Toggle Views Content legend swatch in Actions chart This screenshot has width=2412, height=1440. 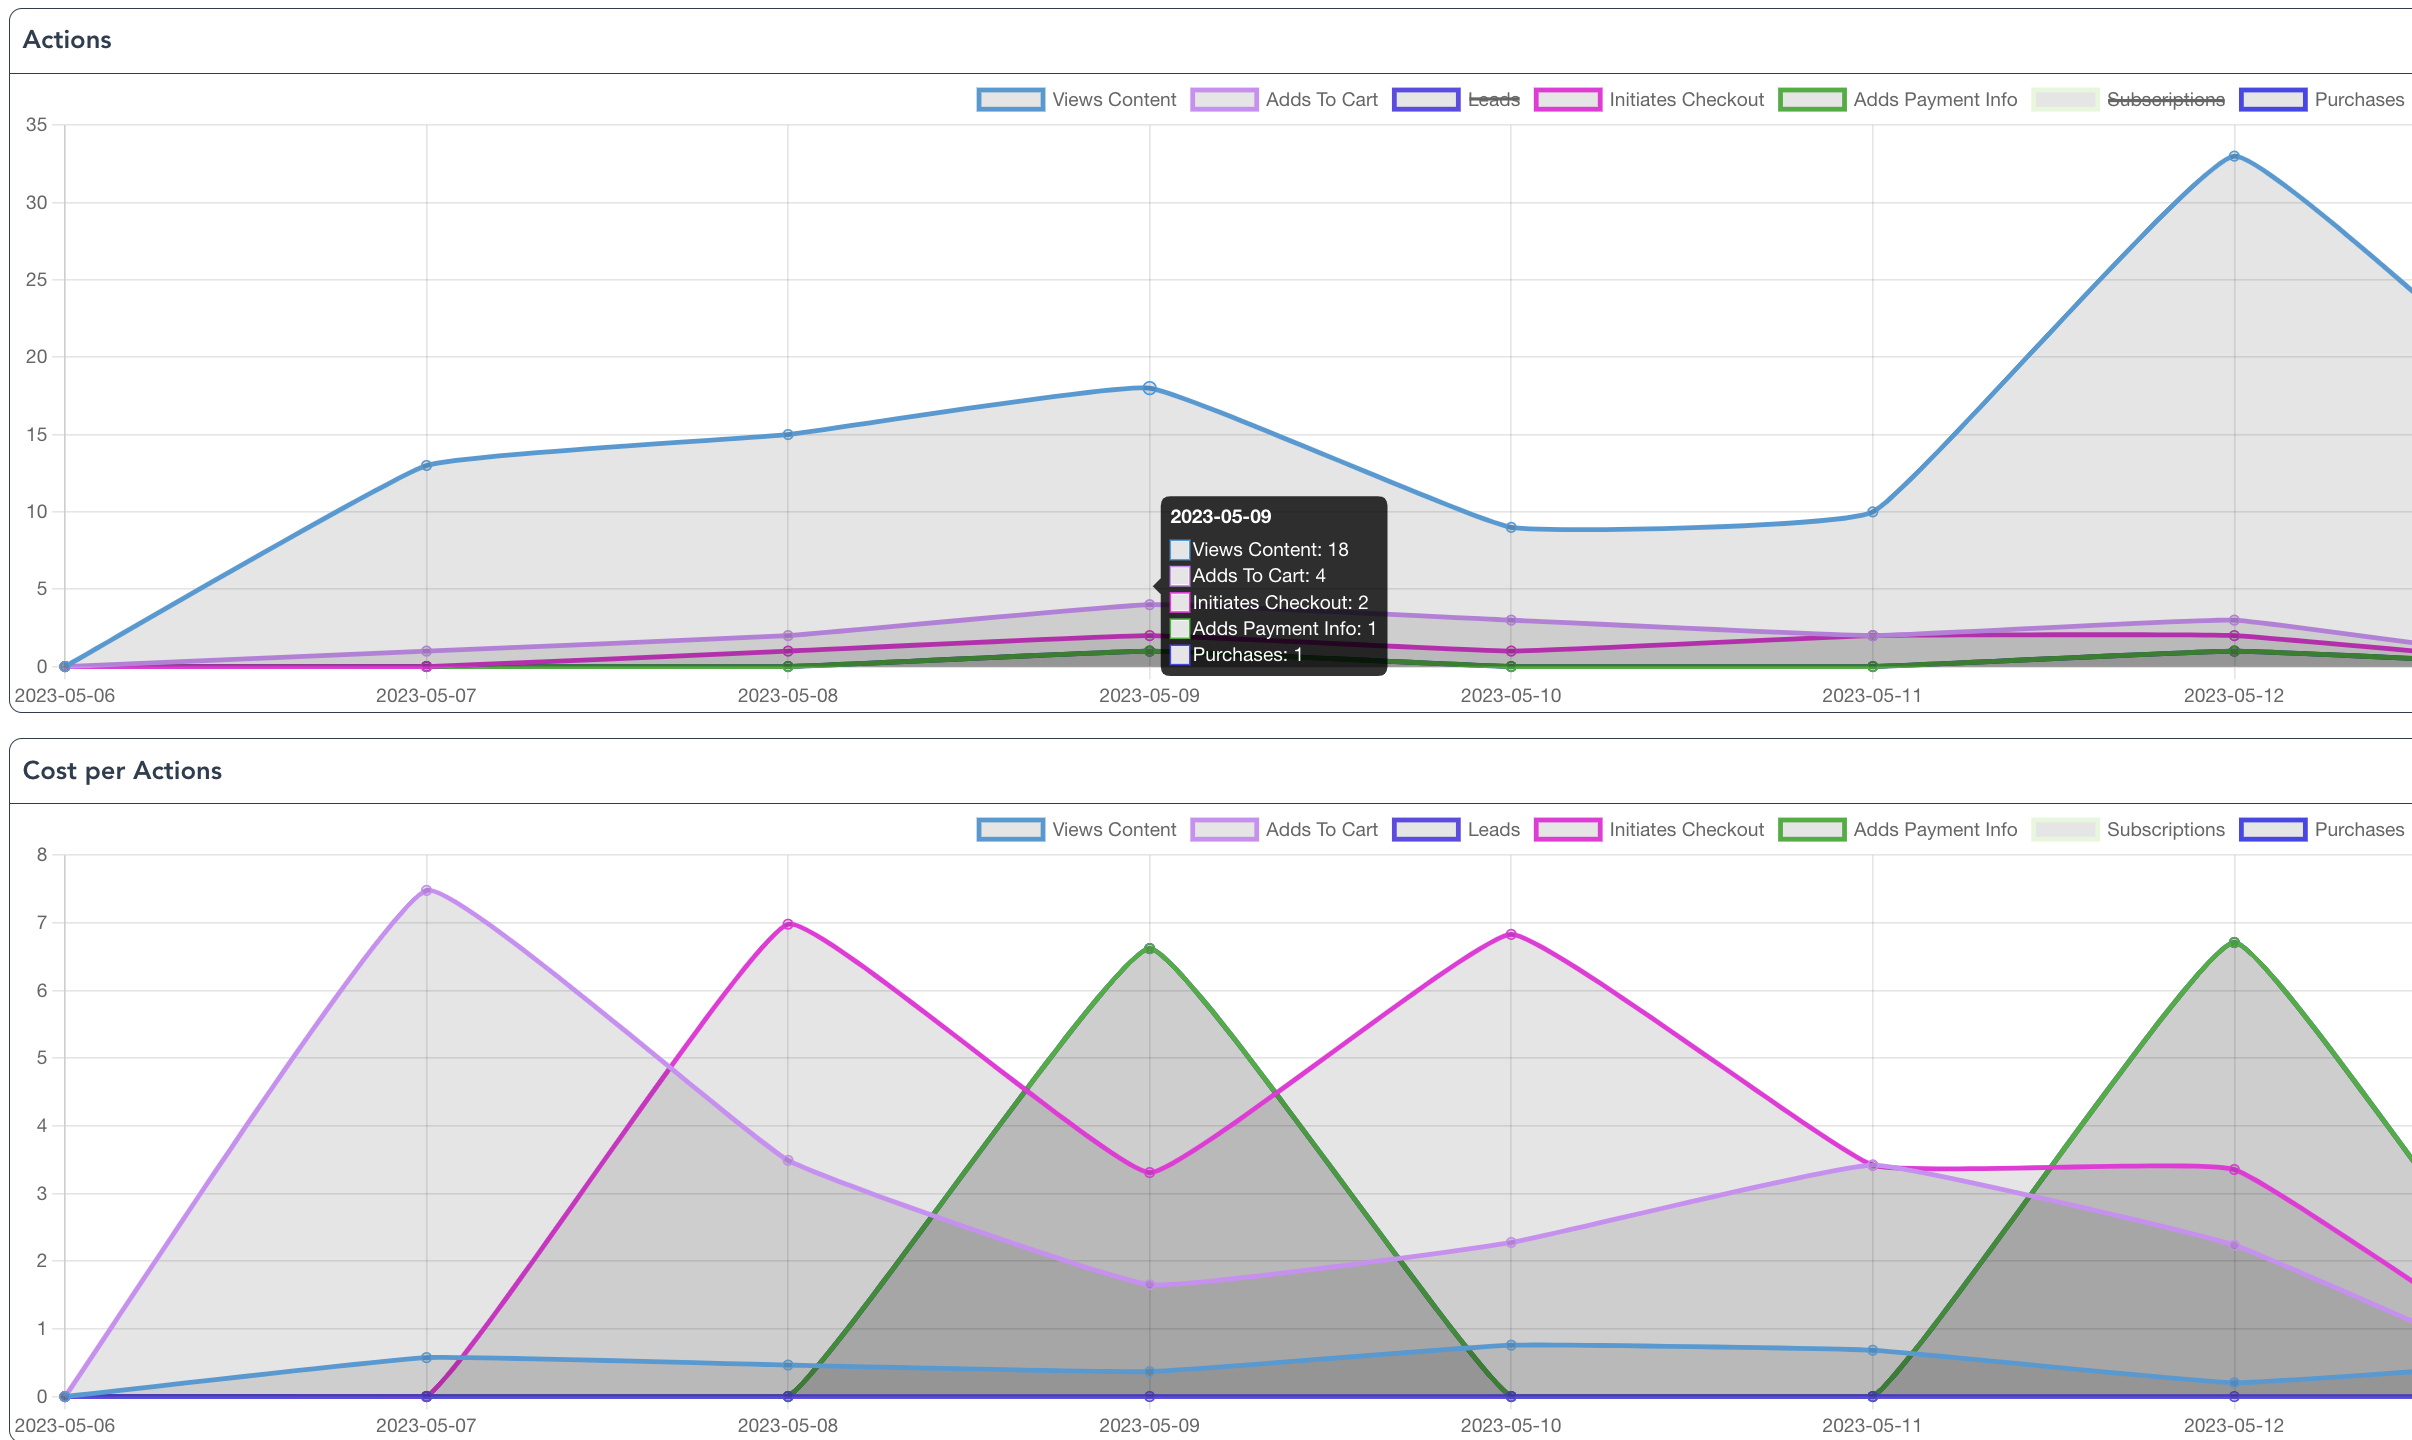[1010, 100]
